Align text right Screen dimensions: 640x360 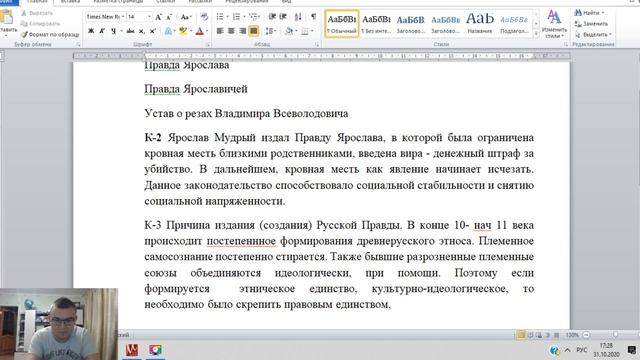pyautogui.click(x=242, y=31)
